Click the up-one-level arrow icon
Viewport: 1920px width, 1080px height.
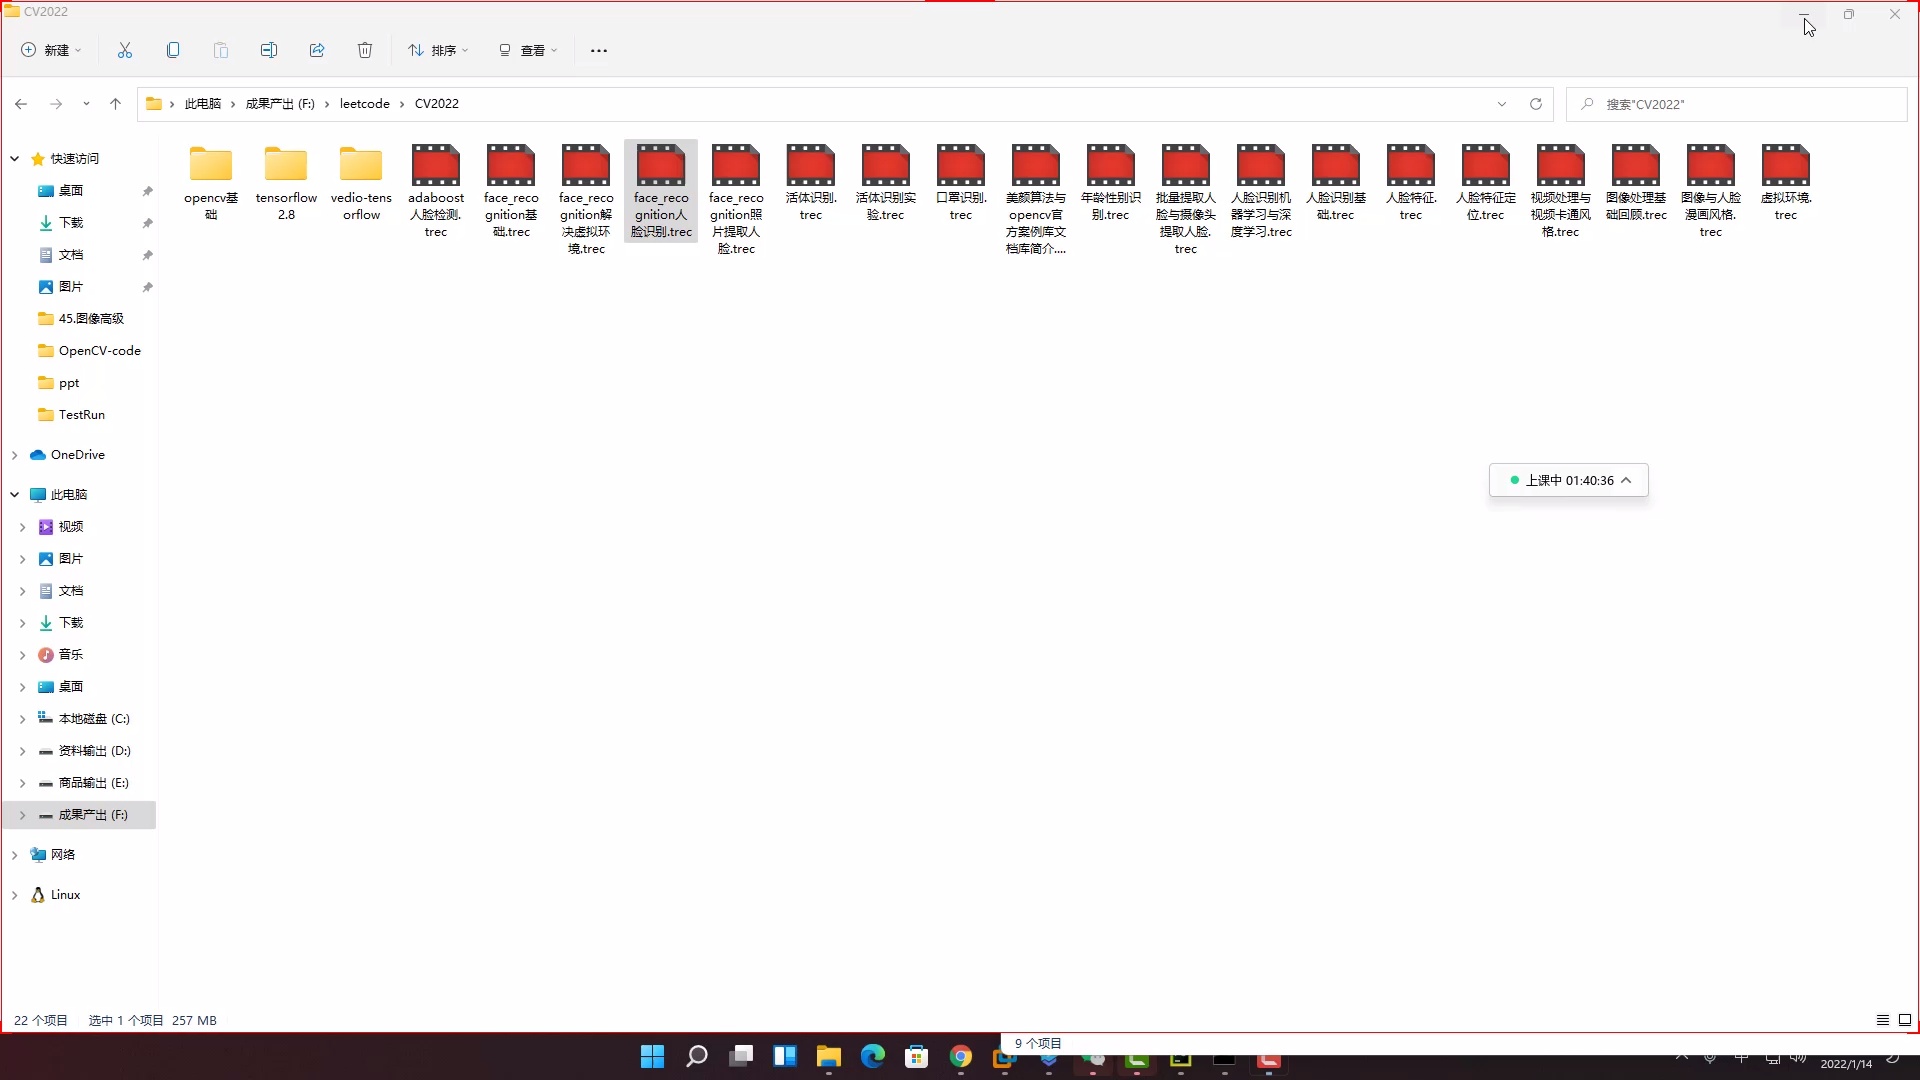tap(115, 103)
